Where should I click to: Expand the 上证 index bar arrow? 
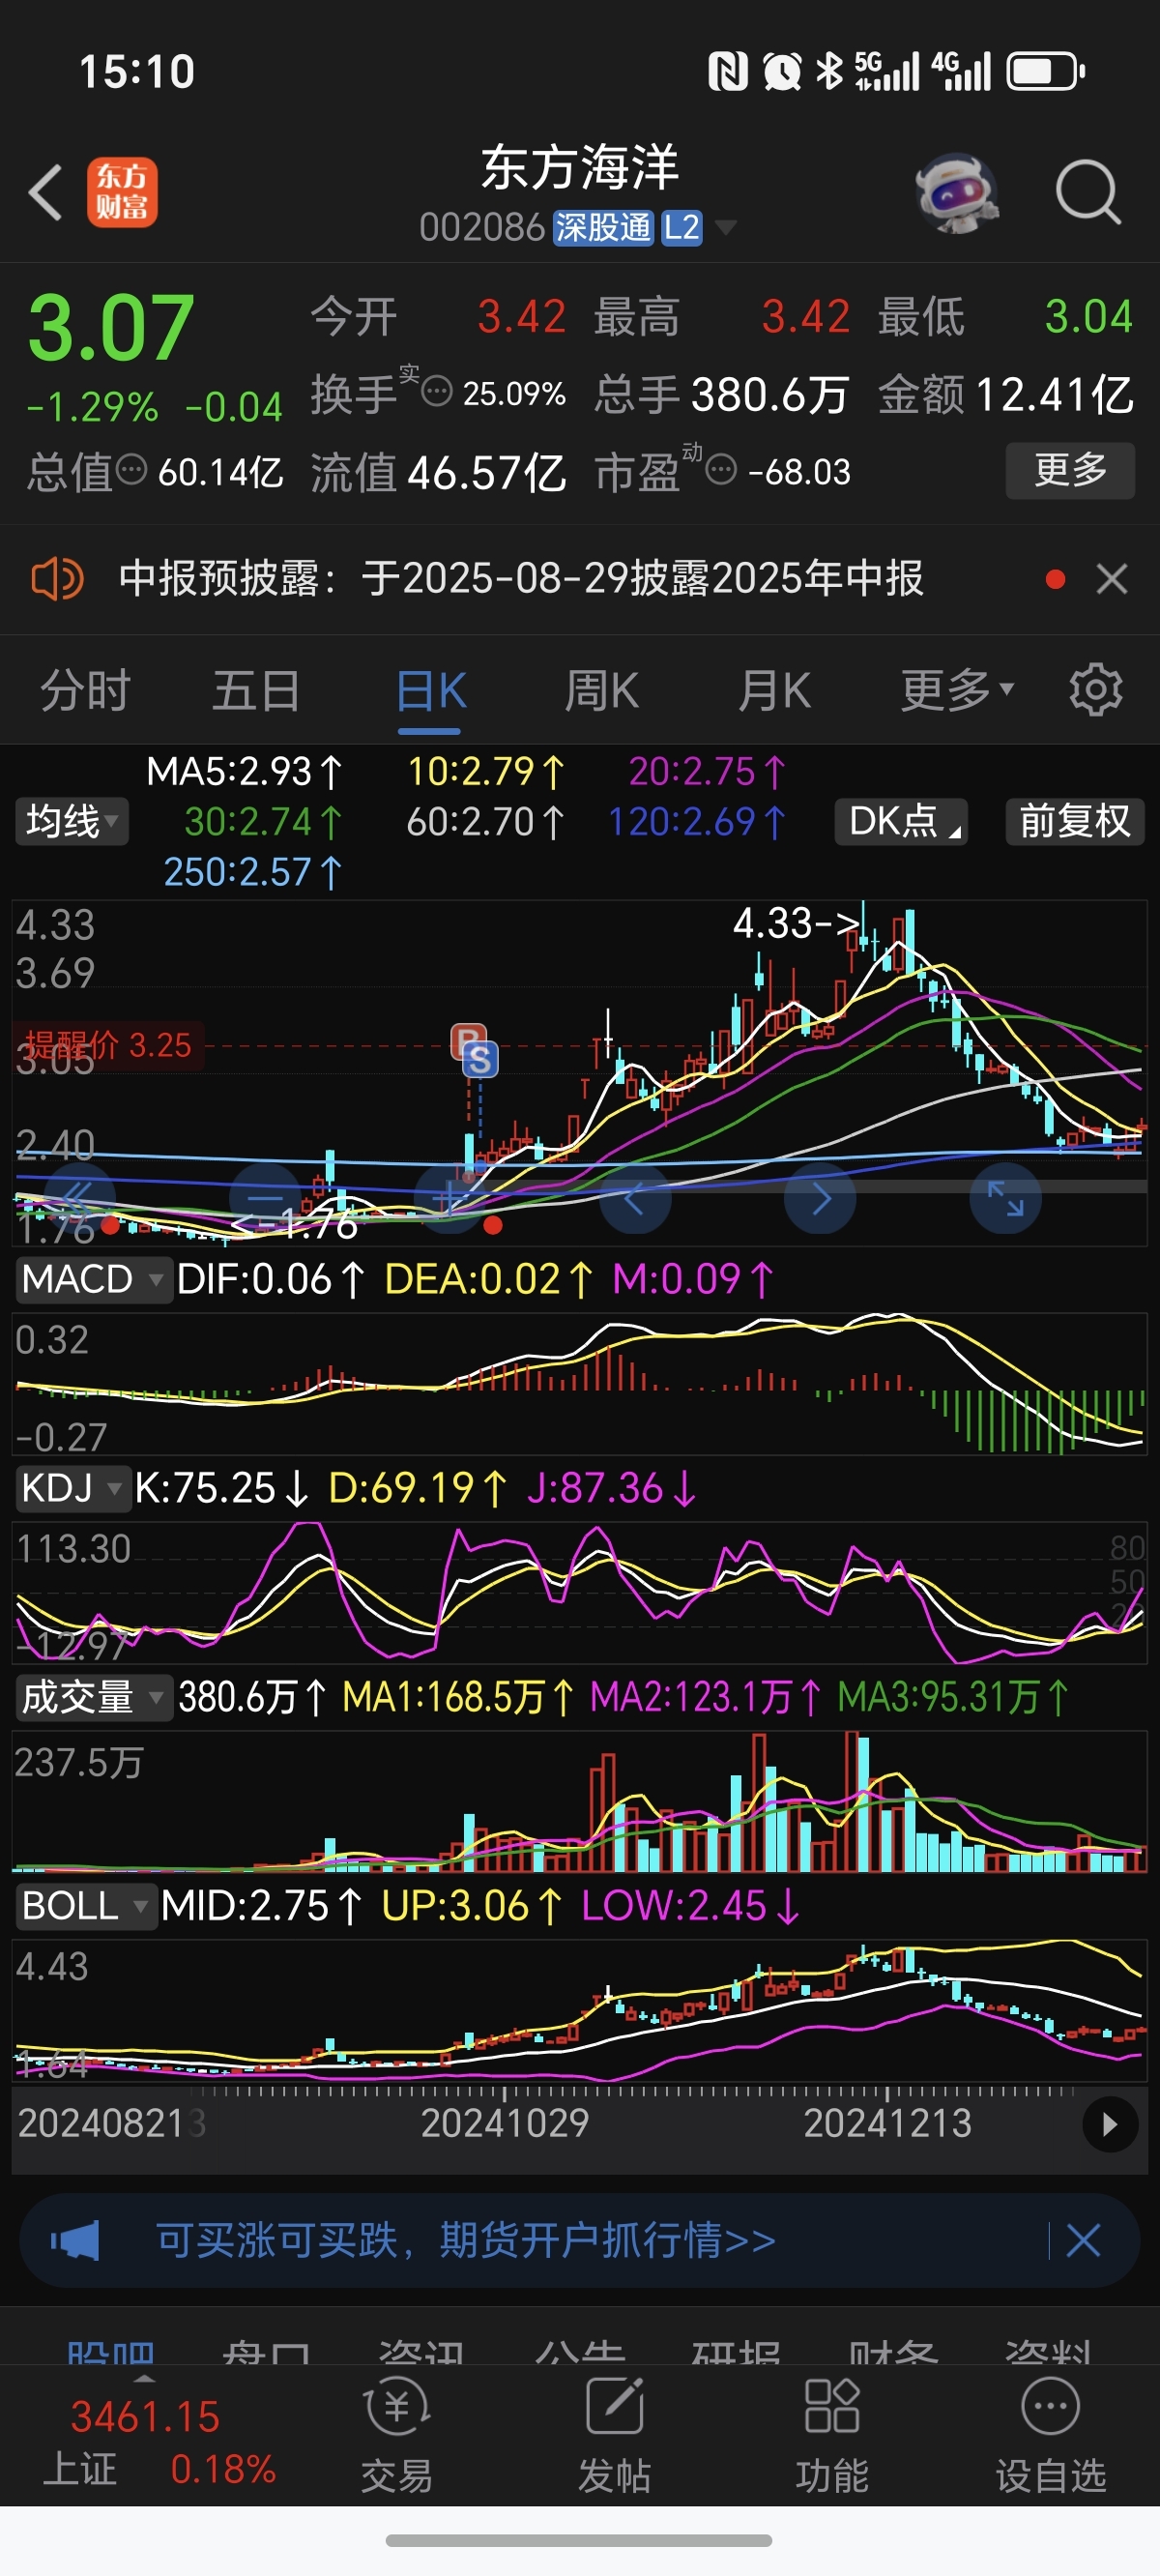pos(145,2379)
